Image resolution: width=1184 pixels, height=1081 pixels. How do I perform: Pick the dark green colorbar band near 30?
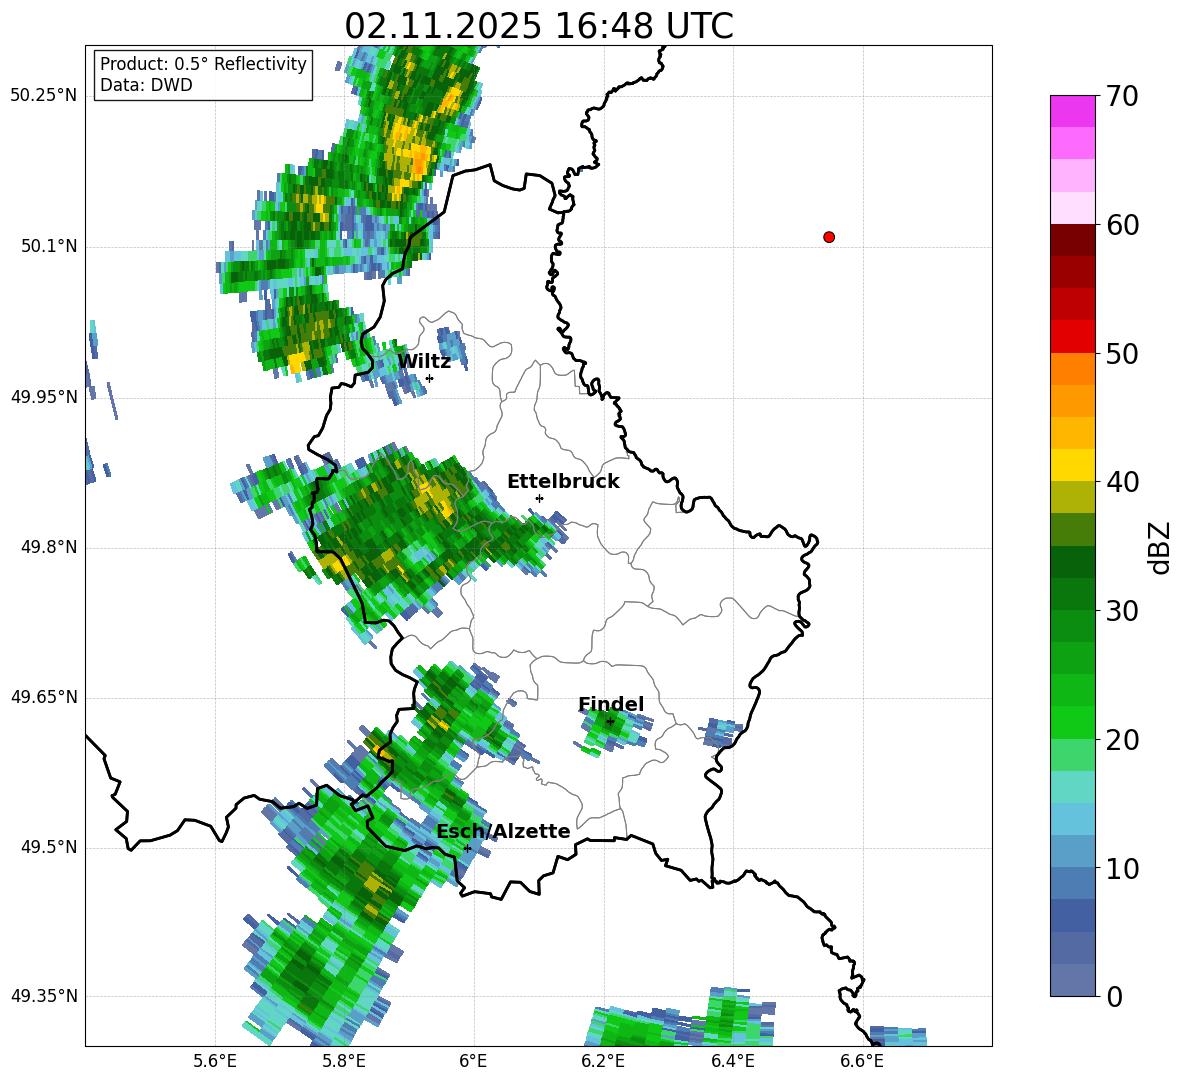pyautogui.click(x=1073, y=594)
